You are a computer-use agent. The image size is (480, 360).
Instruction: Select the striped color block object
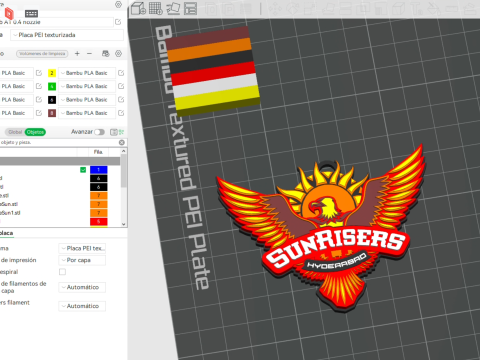coord(213,70)
